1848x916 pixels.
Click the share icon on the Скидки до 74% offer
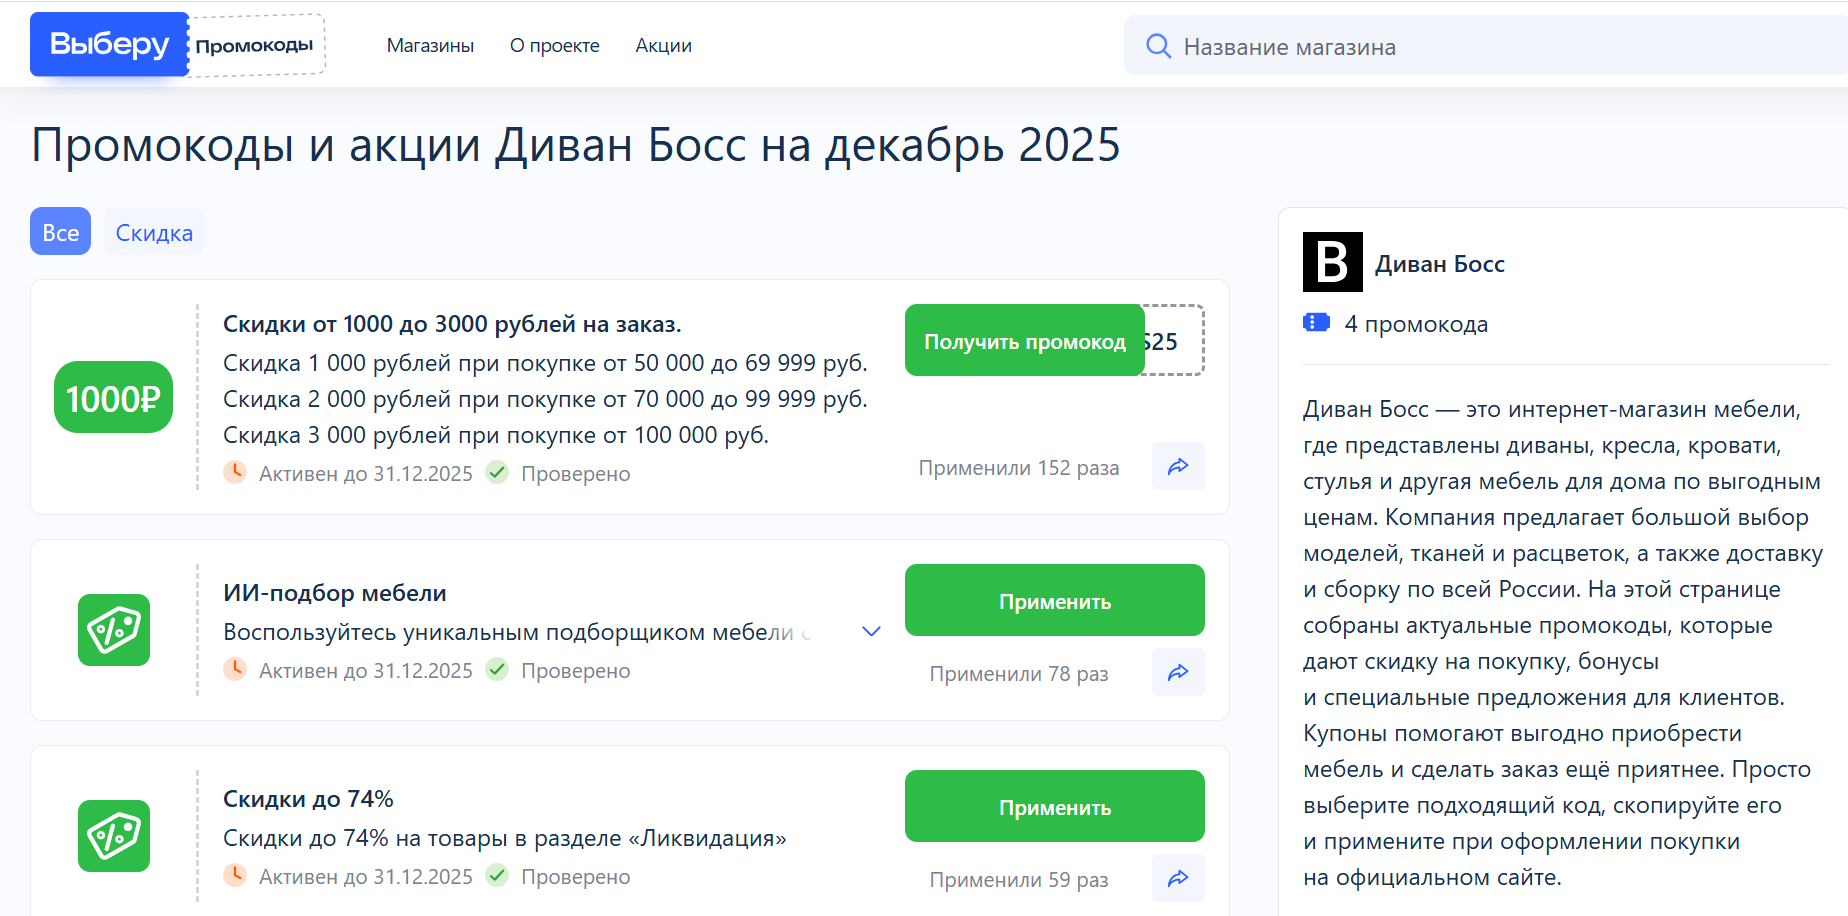pyautogui.click(x=1178, y=878)
